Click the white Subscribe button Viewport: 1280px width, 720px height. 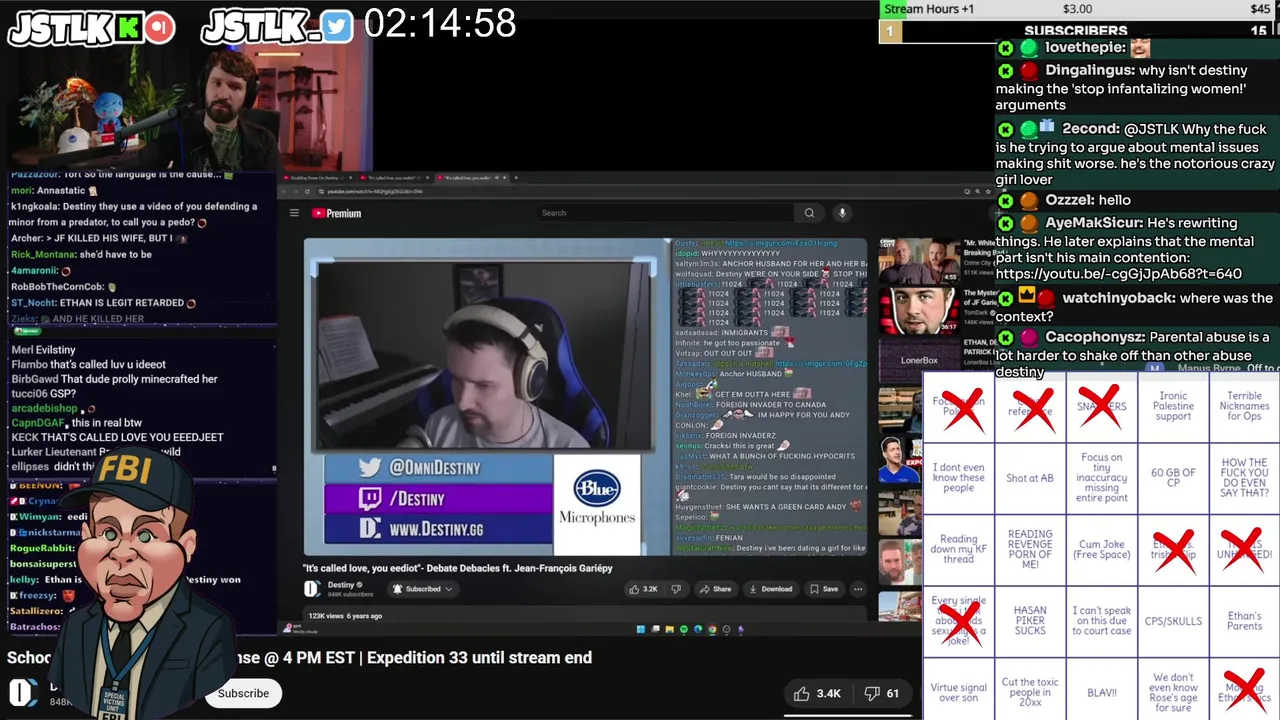click(x=243, y=693)
